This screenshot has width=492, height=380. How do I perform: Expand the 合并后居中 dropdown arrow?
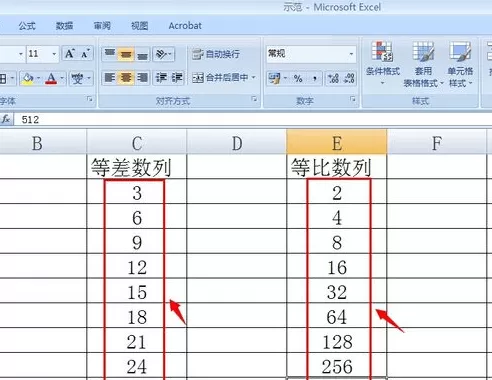click(x=254, y=78)
